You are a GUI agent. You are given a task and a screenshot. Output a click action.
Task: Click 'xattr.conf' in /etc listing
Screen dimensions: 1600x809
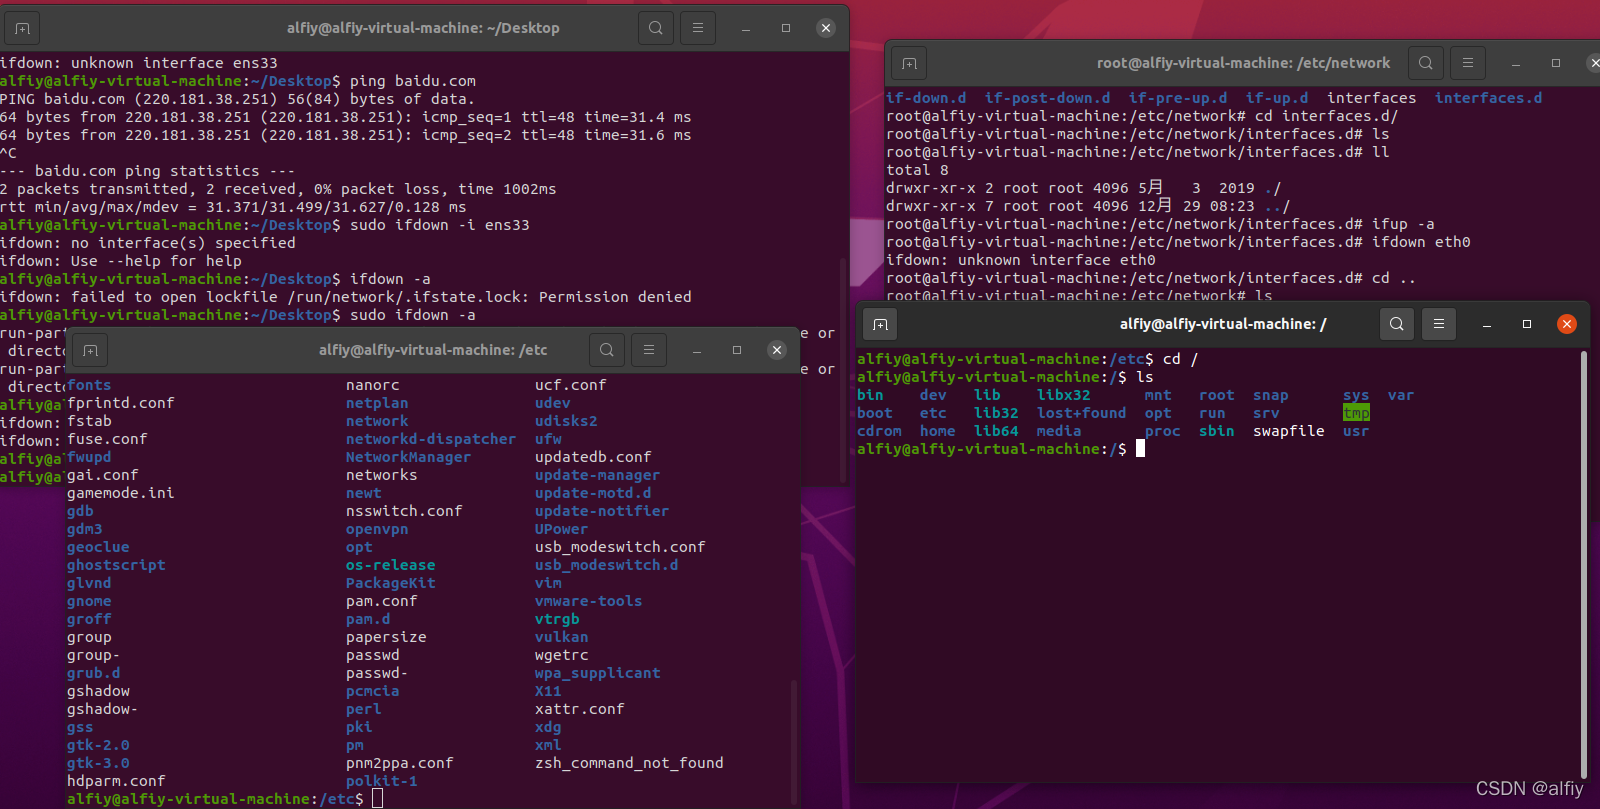coord(579,709)
